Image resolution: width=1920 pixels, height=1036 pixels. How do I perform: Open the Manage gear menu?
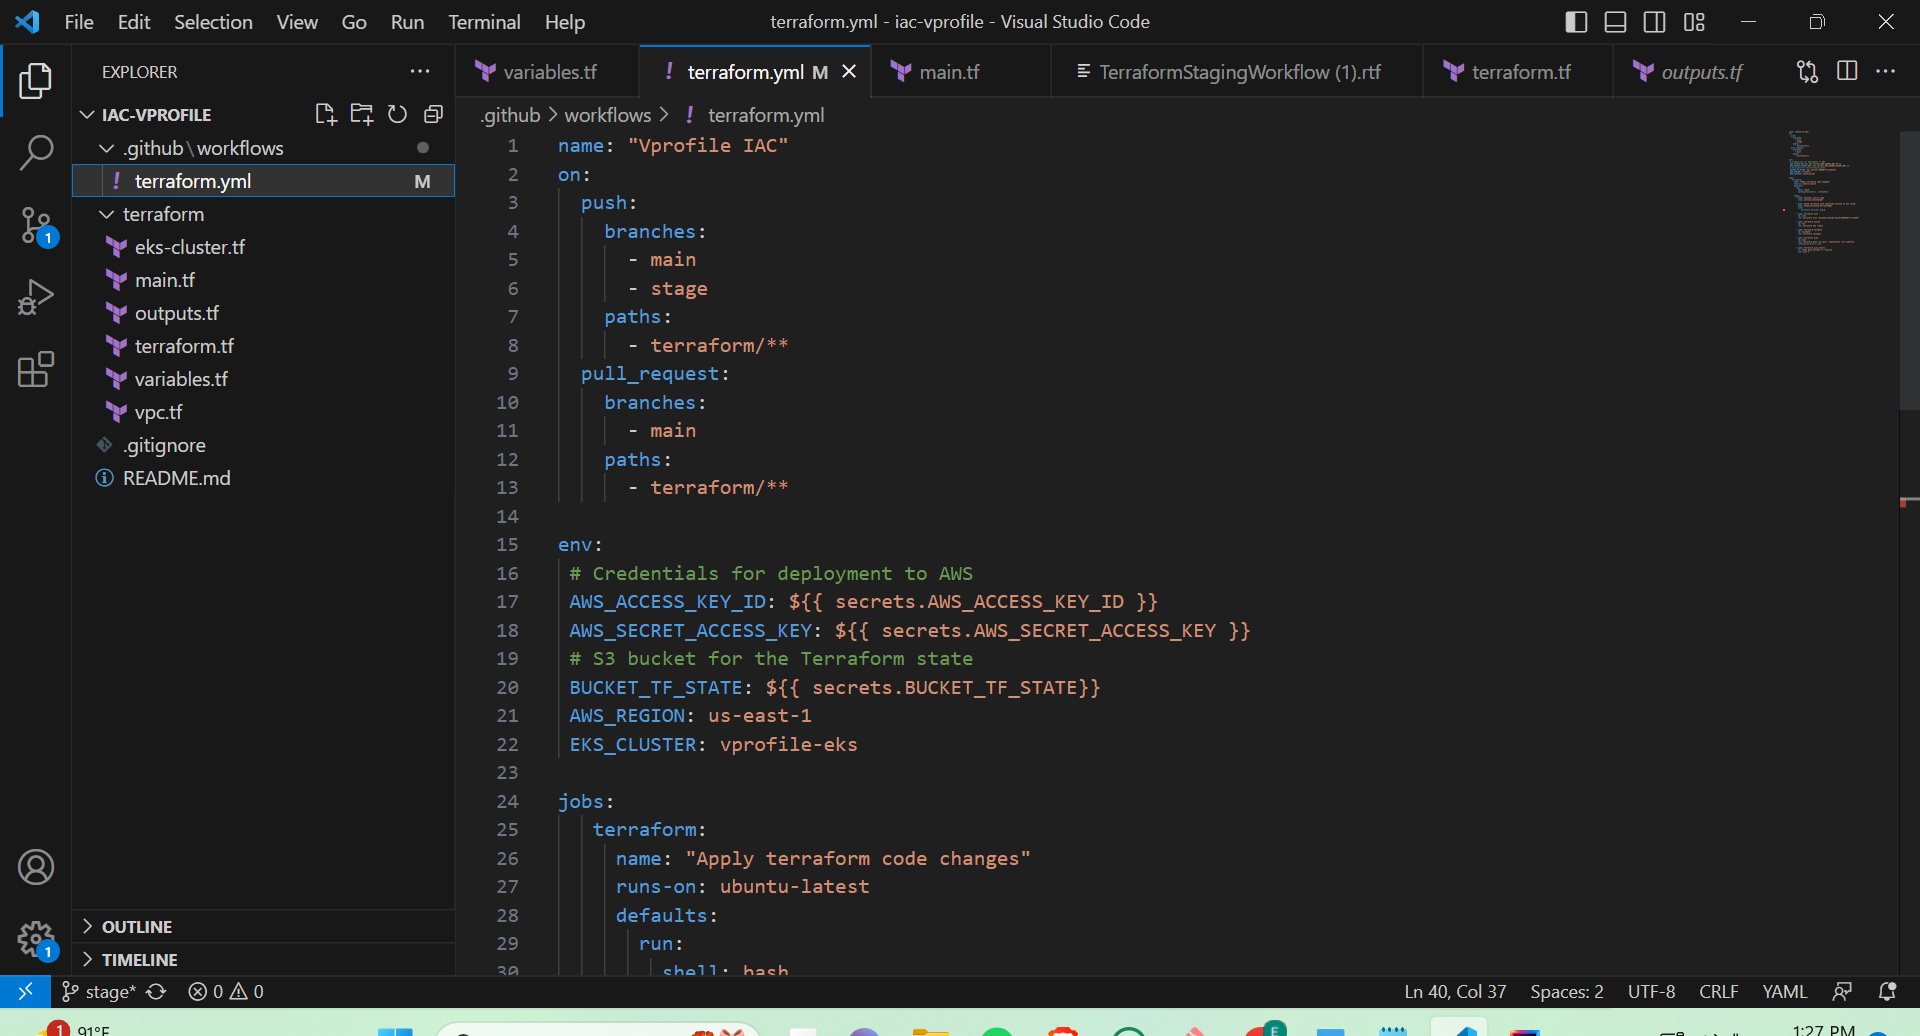(x=36, y=939)
